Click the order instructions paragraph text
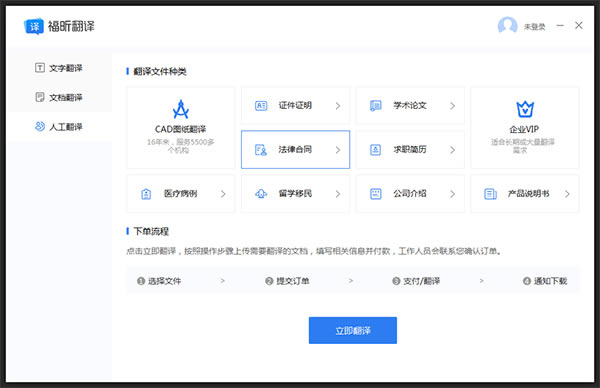Image resolution: width=600 pixels, height=388 pixels. pyautogui.click(x=314, y=251)
